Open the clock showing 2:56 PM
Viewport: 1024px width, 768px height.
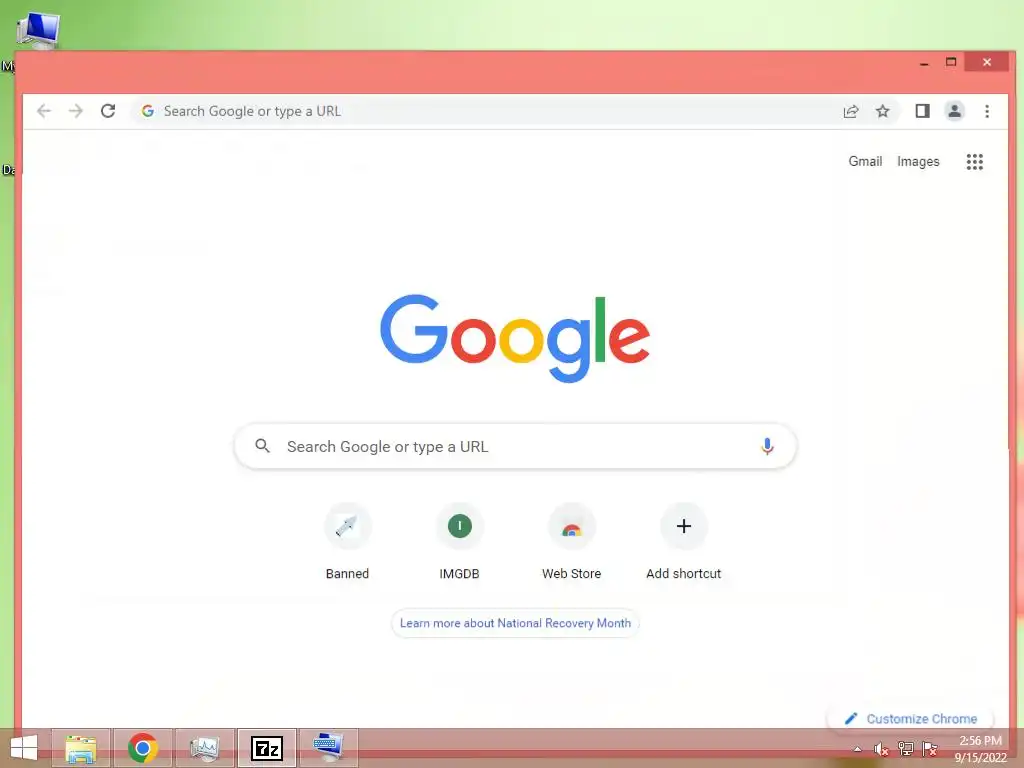click(981, 749)
